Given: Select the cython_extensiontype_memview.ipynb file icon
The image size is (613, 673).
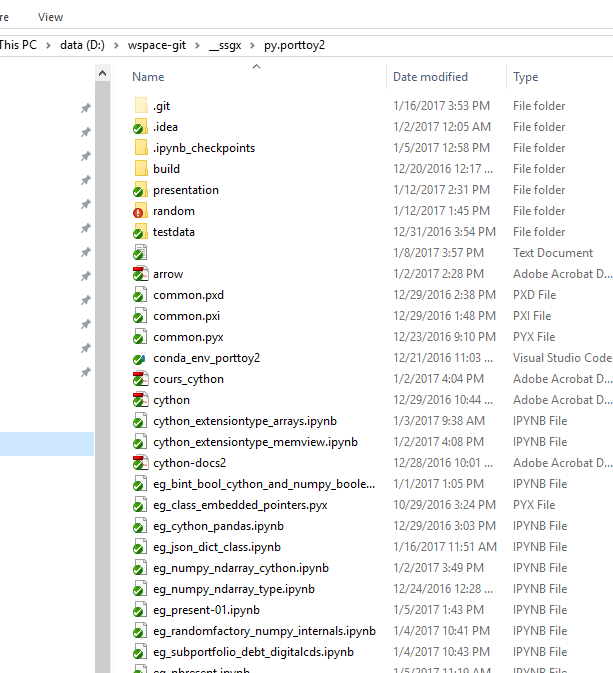Looking at the screenshot, I should 140,442.
